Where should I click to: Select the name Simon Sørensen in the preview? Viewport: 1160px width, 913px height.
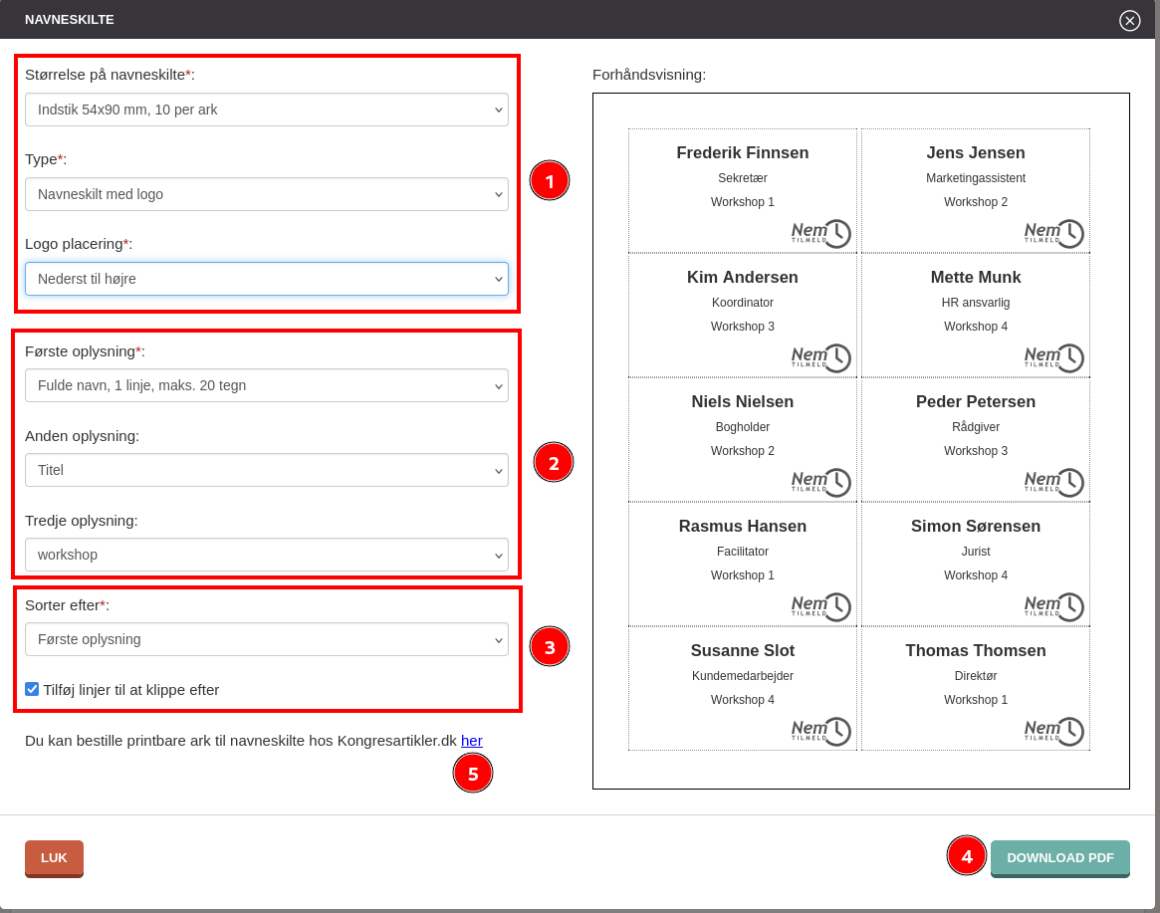976,526
